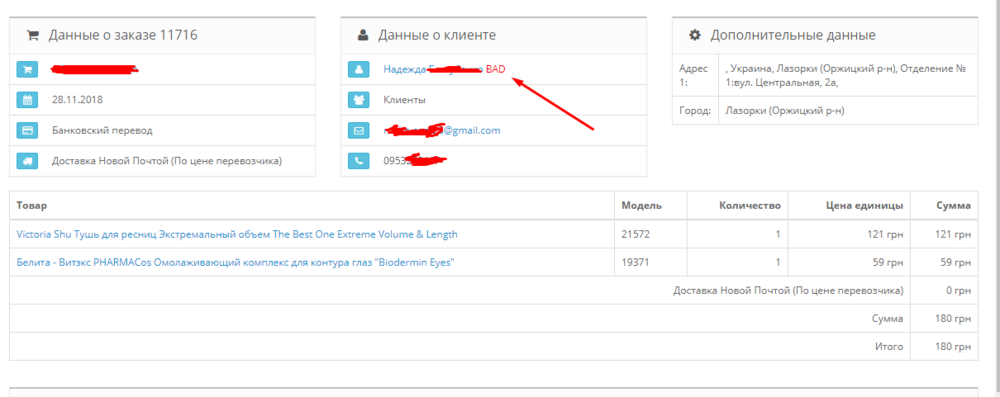
Task: Click the Итого label
Action: pyautogui.click(x=889, y=347)
